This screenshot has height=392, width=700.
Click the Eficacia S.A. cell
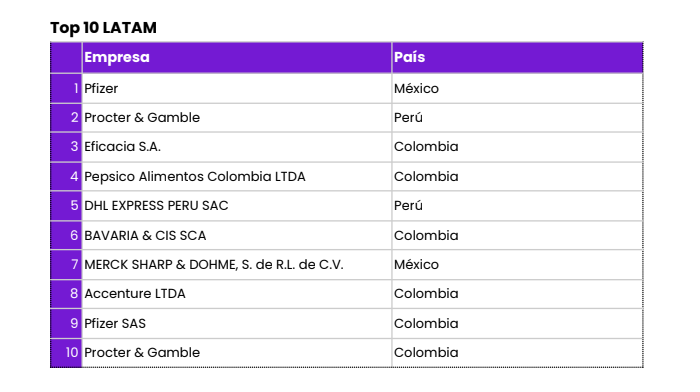tap(237, 147)
